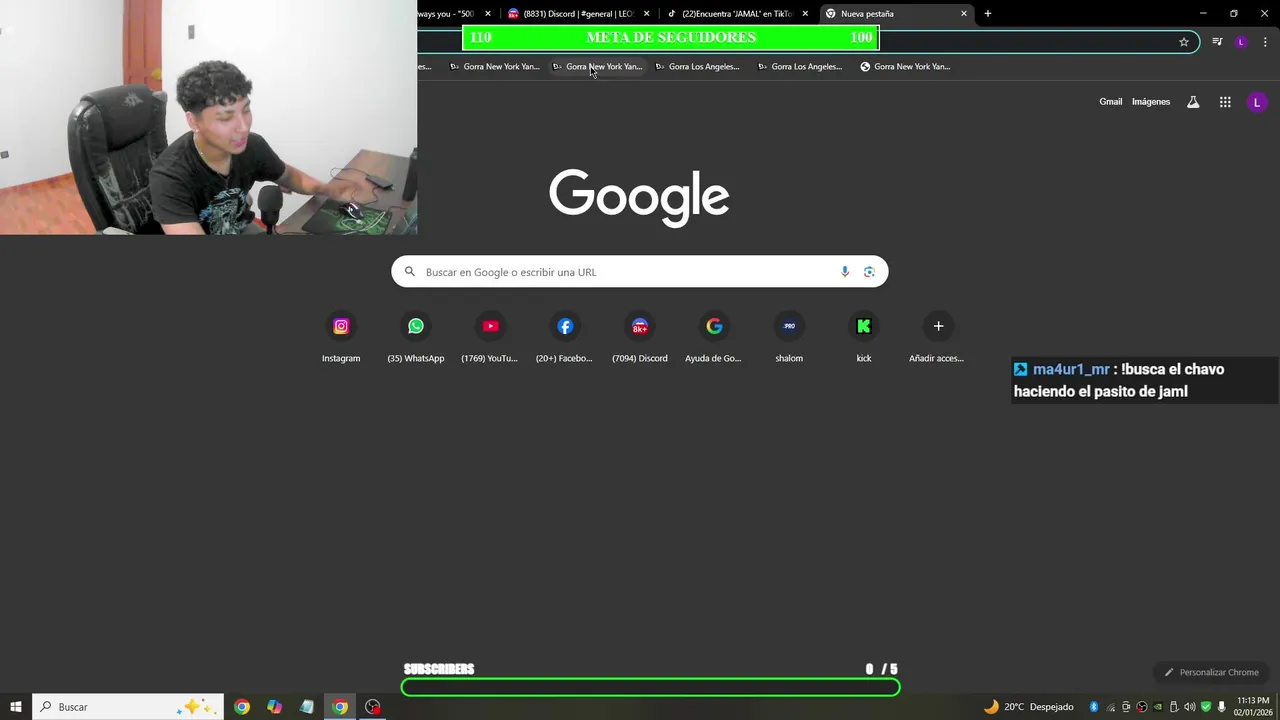The width and height of the screenshot is (1280, 720).
Task: Open the Chrome three-dot menu
Action: click(x=1265, y=42)
